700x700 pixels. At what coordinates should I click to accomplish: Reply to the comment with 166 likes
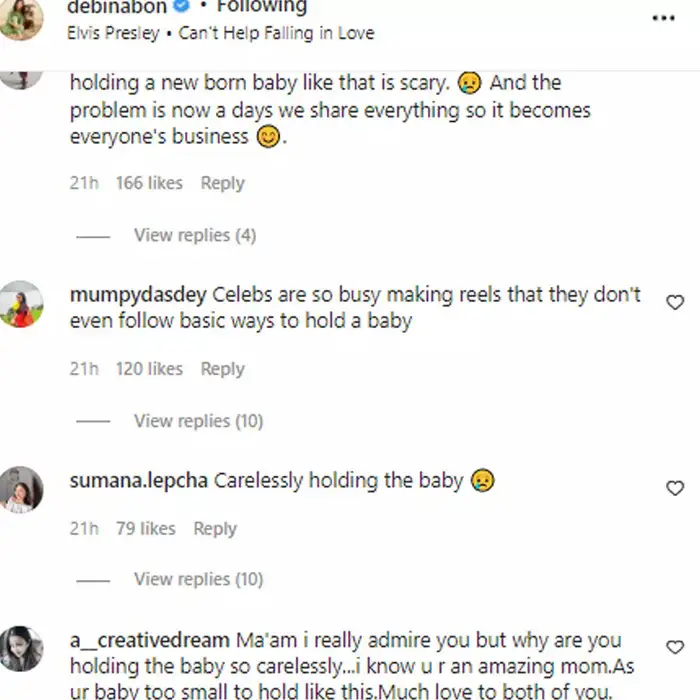(222, 183)
